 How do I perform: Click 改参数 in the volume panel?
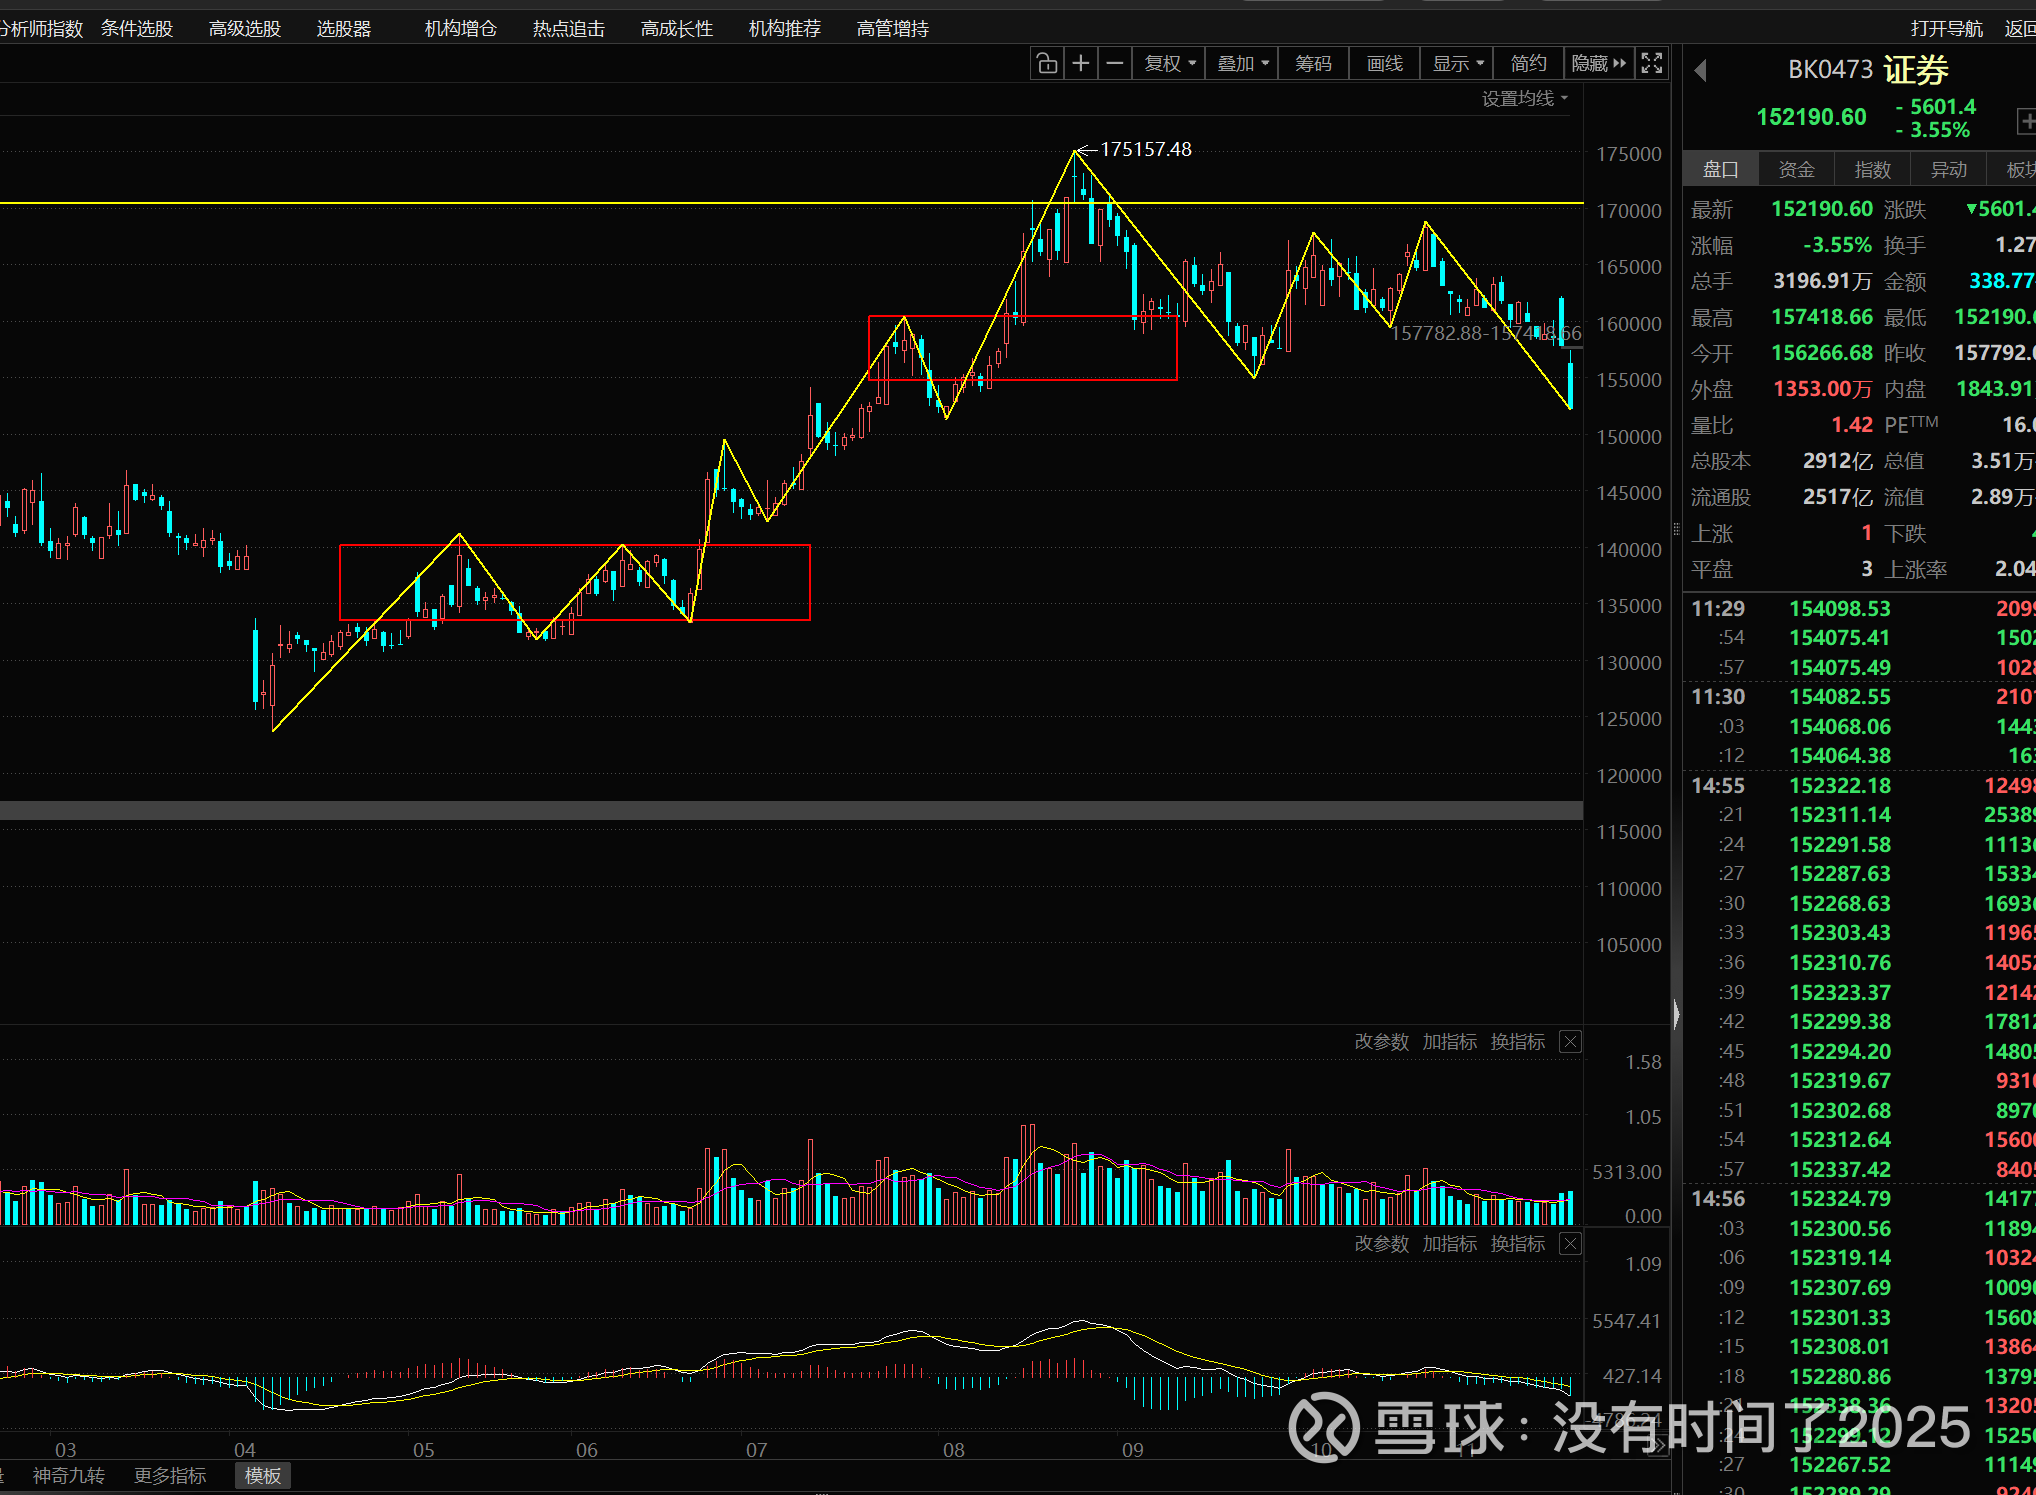tap(1381, 1042)
